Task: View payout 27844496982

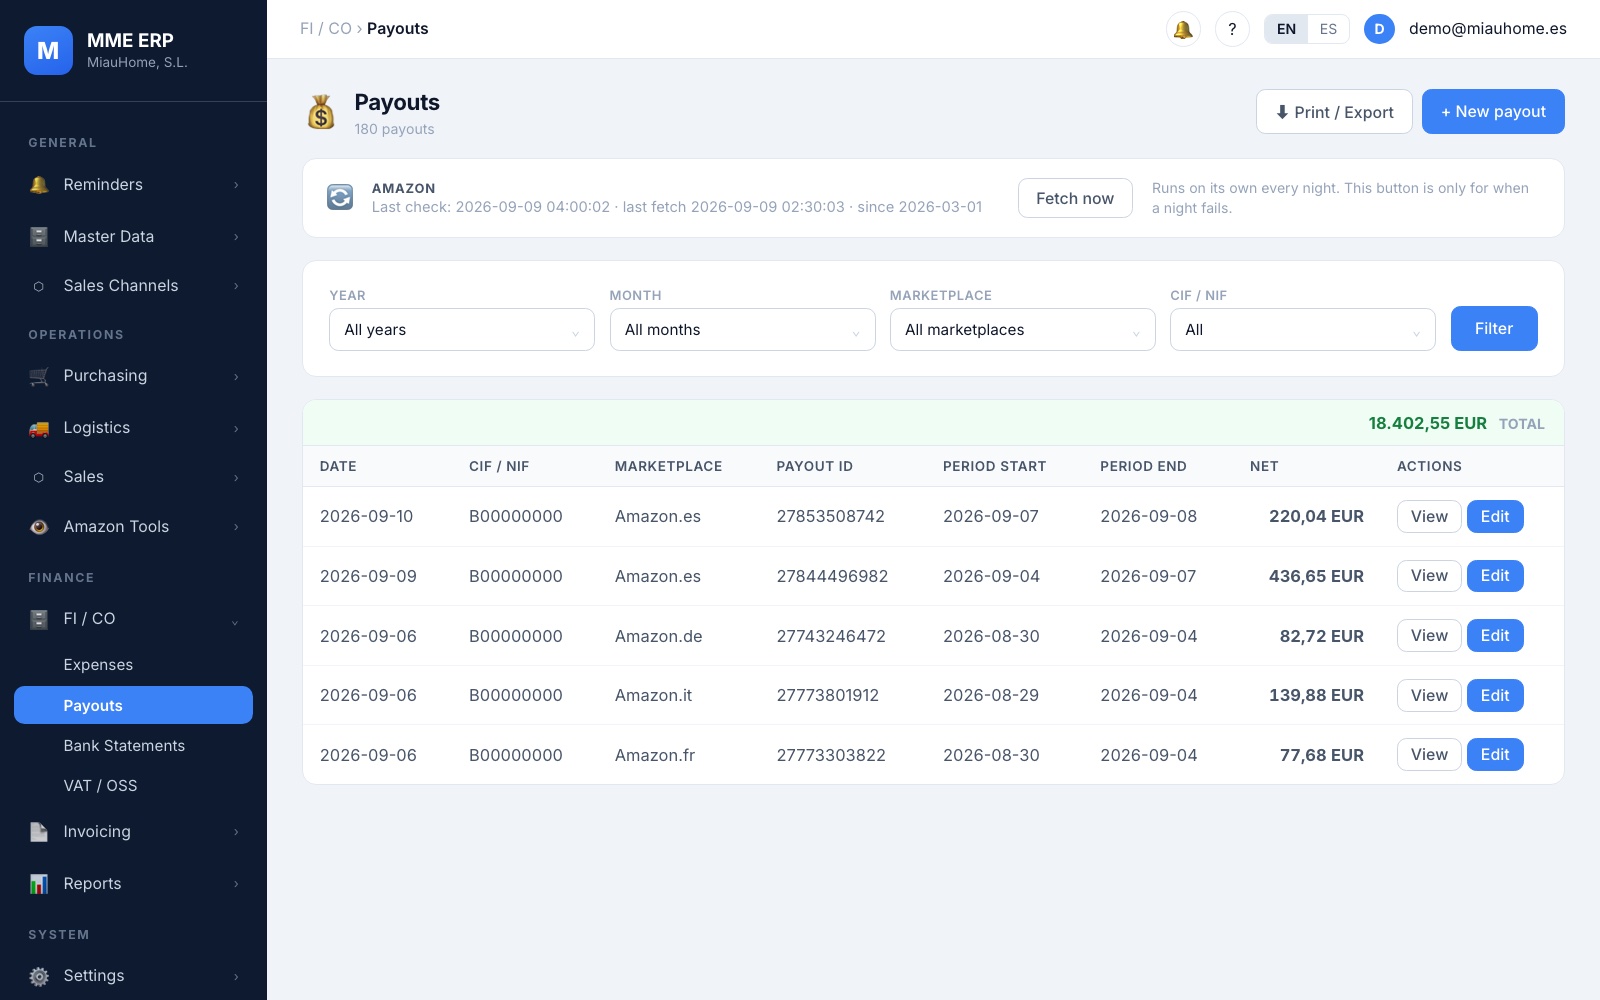Action: click(1429, 576)
